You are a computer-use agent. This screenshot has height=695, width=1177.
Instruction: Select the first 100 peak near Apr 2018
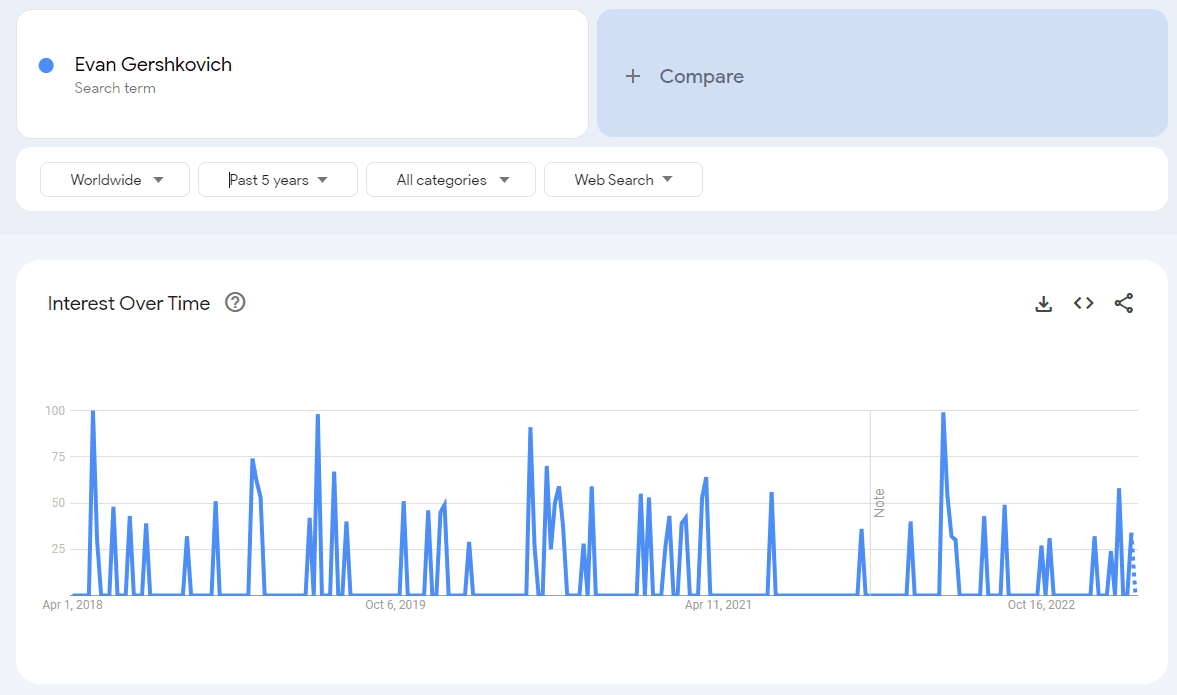point(92,412)
